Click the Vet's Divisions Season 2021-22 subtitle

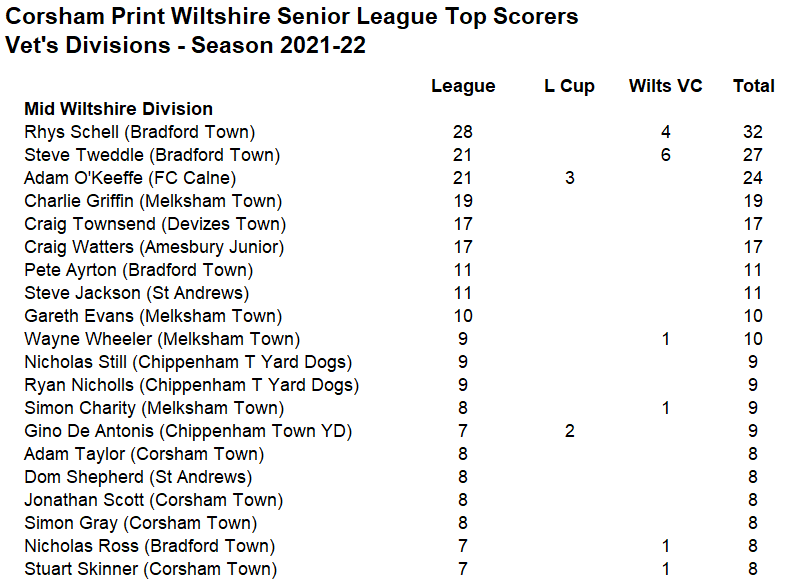(x=185, y=46)
